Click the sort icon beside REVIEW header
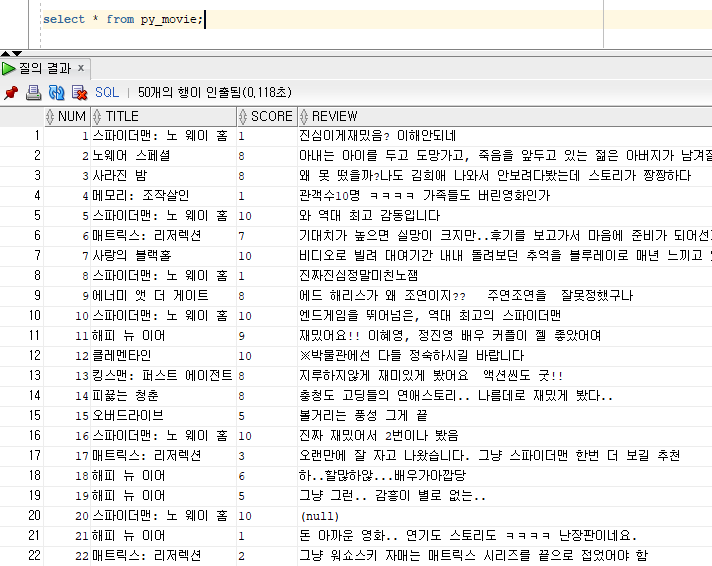The image size is (712, 566). [x=304, y=117]
